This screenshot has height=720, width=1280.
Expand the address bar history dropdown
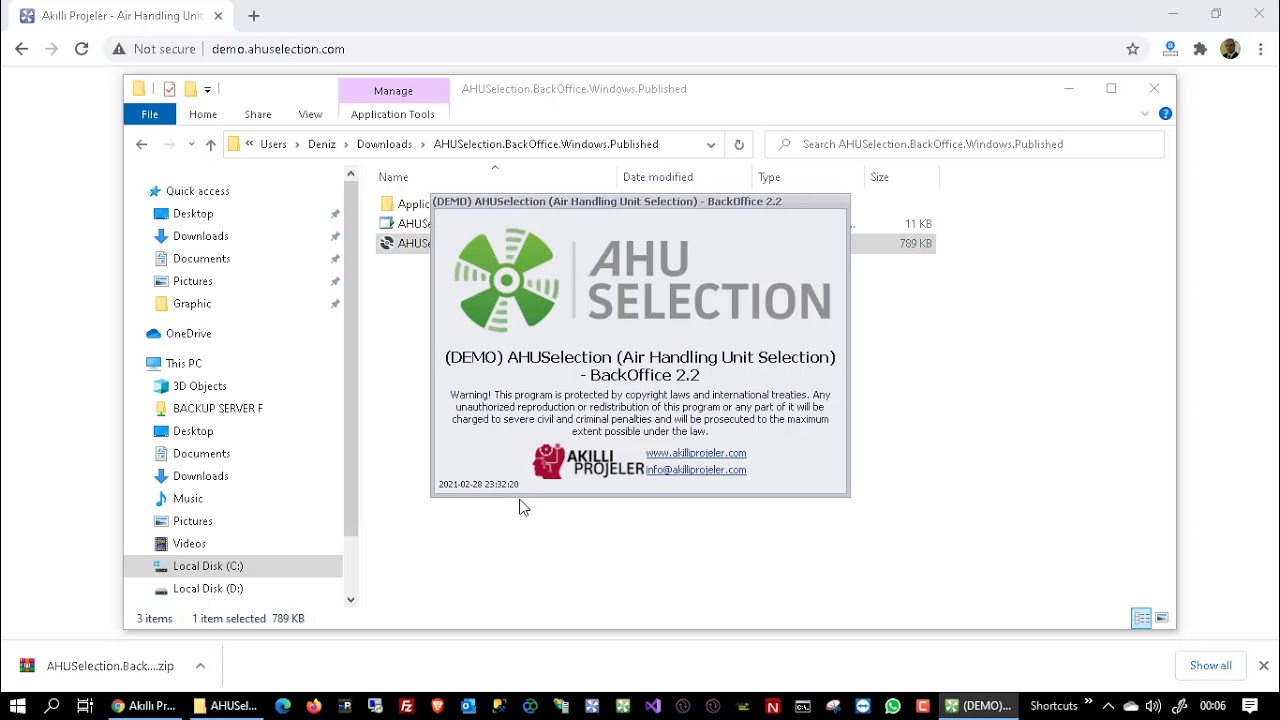711,144
